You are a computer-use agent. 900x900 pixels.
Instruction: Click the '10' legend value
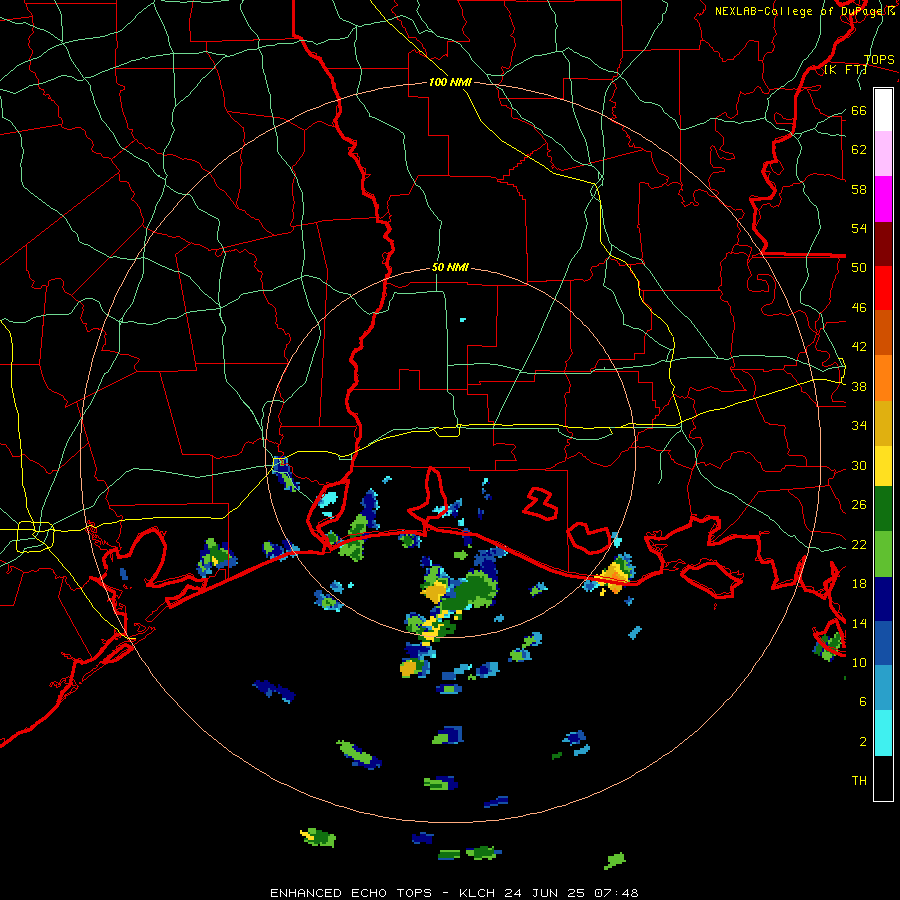[859, 662]
